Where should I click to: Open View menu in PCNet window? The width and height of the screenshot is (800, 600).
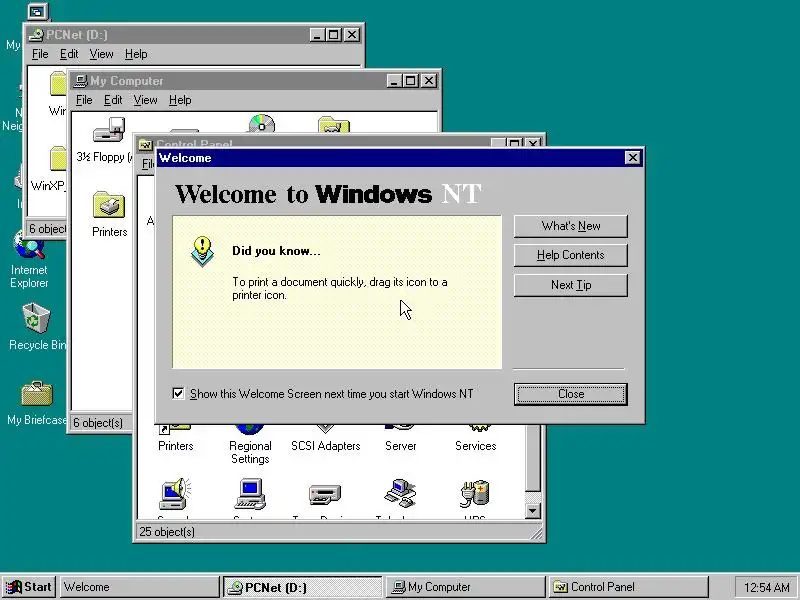[101, 54]
